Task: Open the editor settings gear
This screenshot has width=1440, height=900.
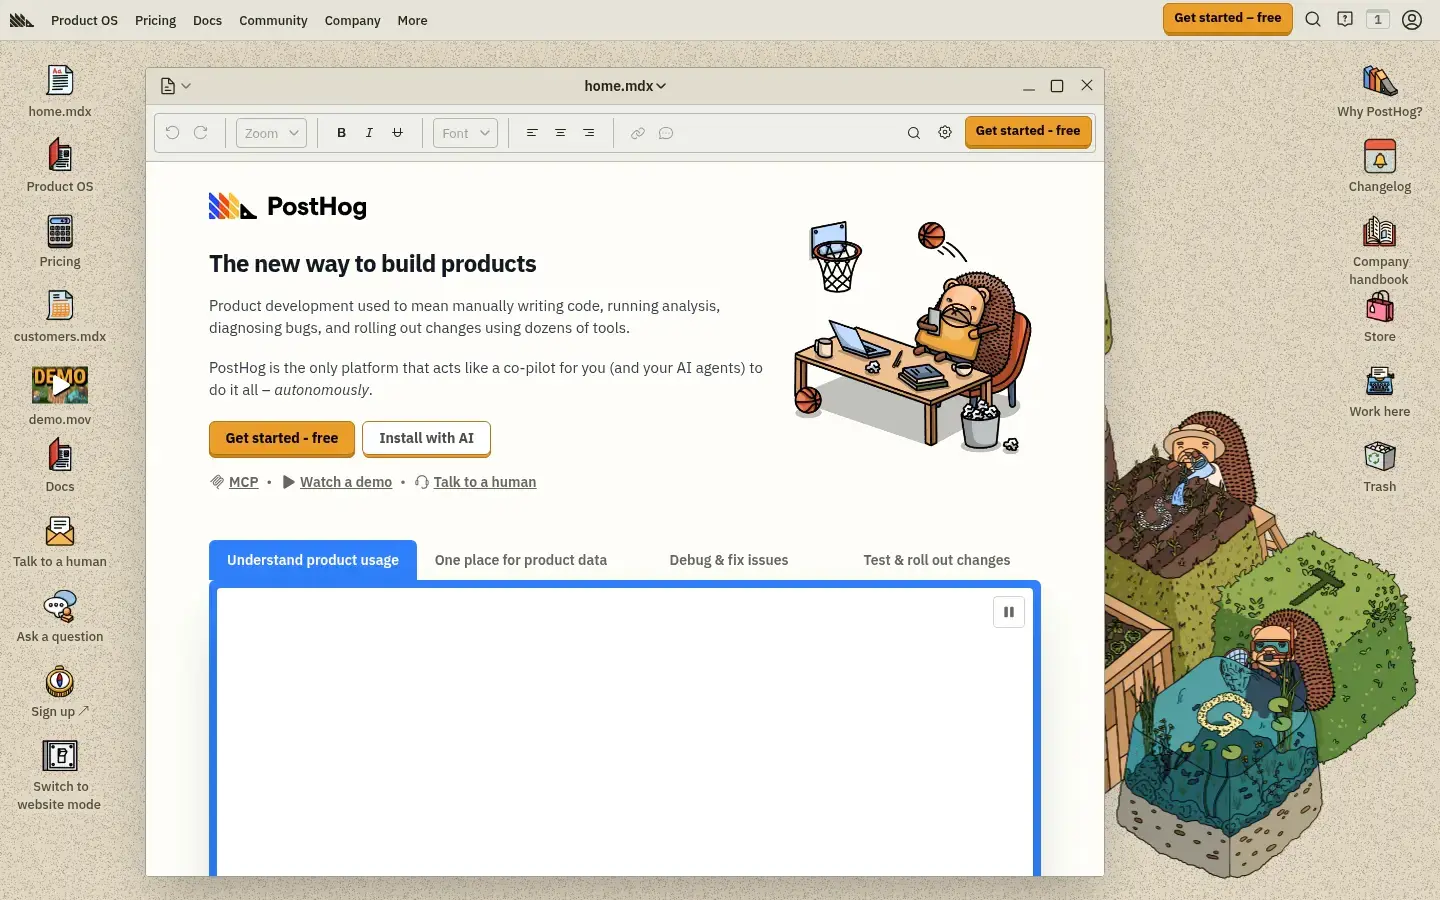Action: tap(945, 133)
